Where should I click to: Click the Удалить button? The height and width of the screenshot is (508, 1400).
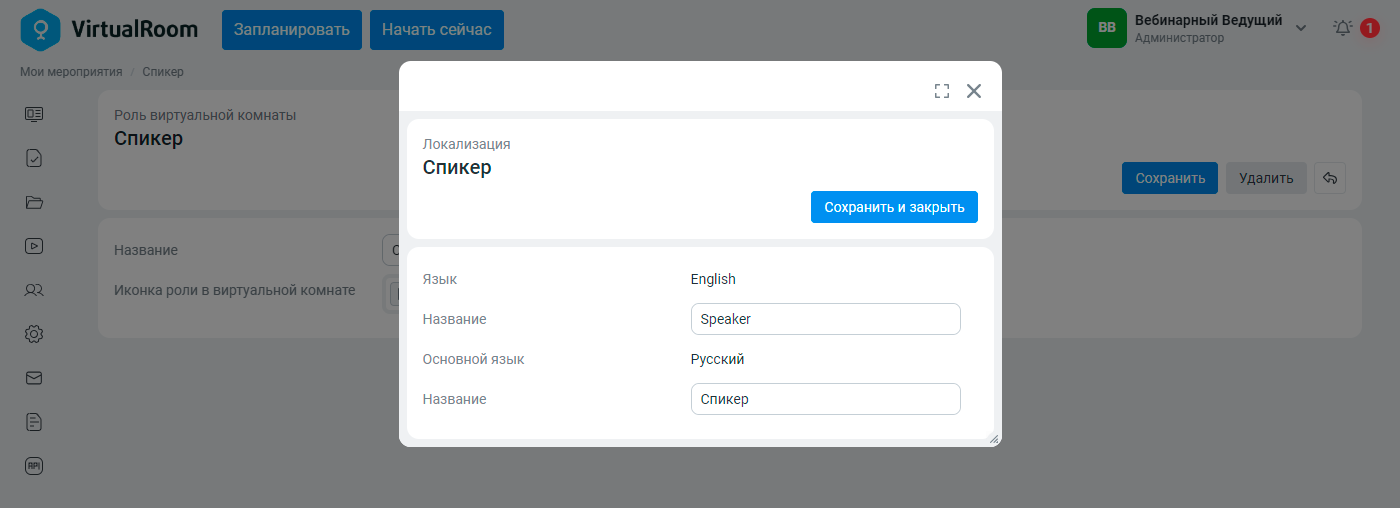(1266, 178)
